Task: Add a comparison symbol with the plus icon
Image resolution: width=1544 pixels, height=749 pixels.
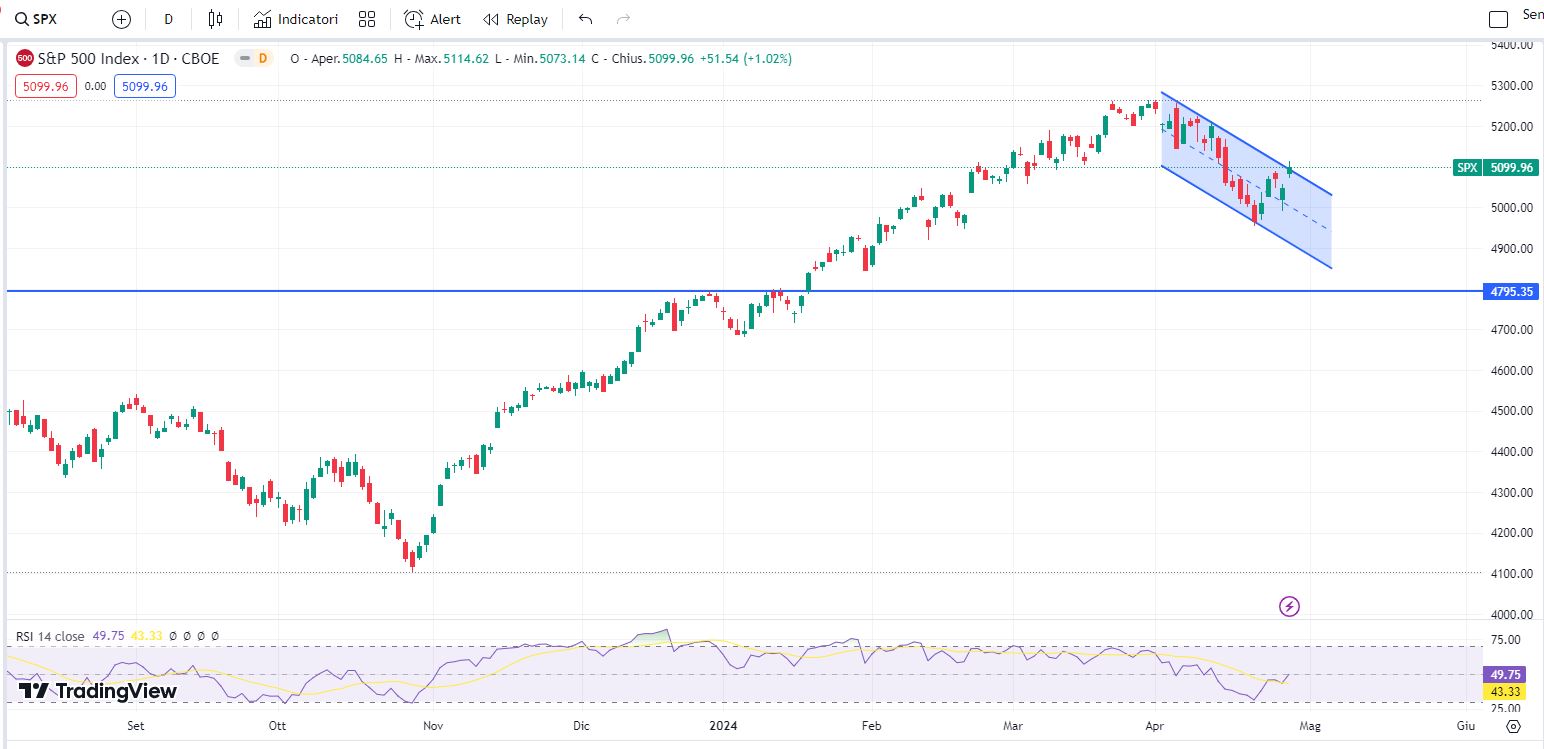Action: (121, 19)
